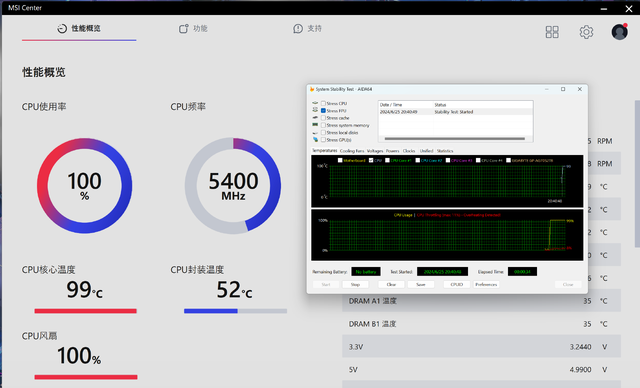Switch to the Cooling Fans tab
The image size is (640, 388).
click(352, 151)
